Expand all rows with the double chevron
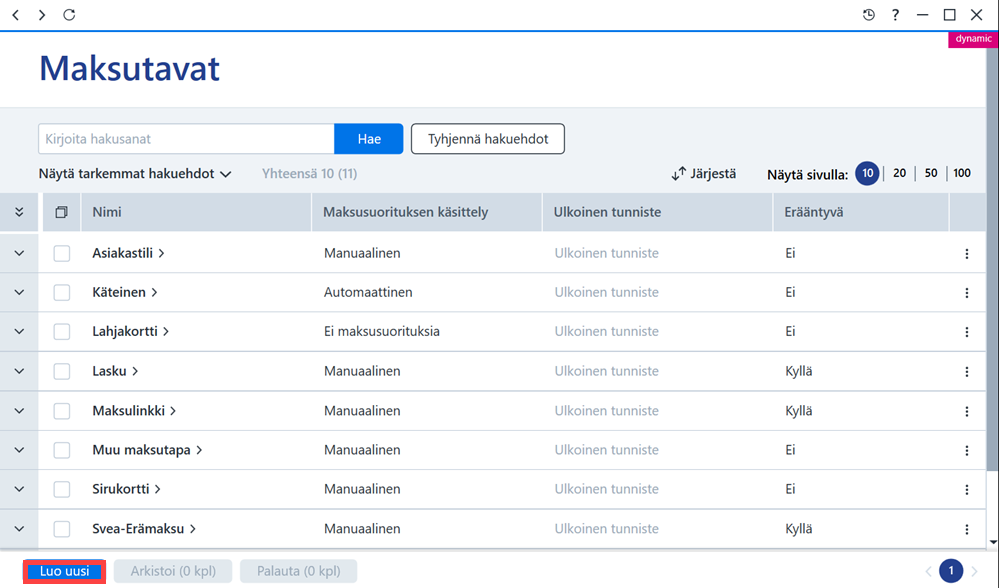 [19, 212]
